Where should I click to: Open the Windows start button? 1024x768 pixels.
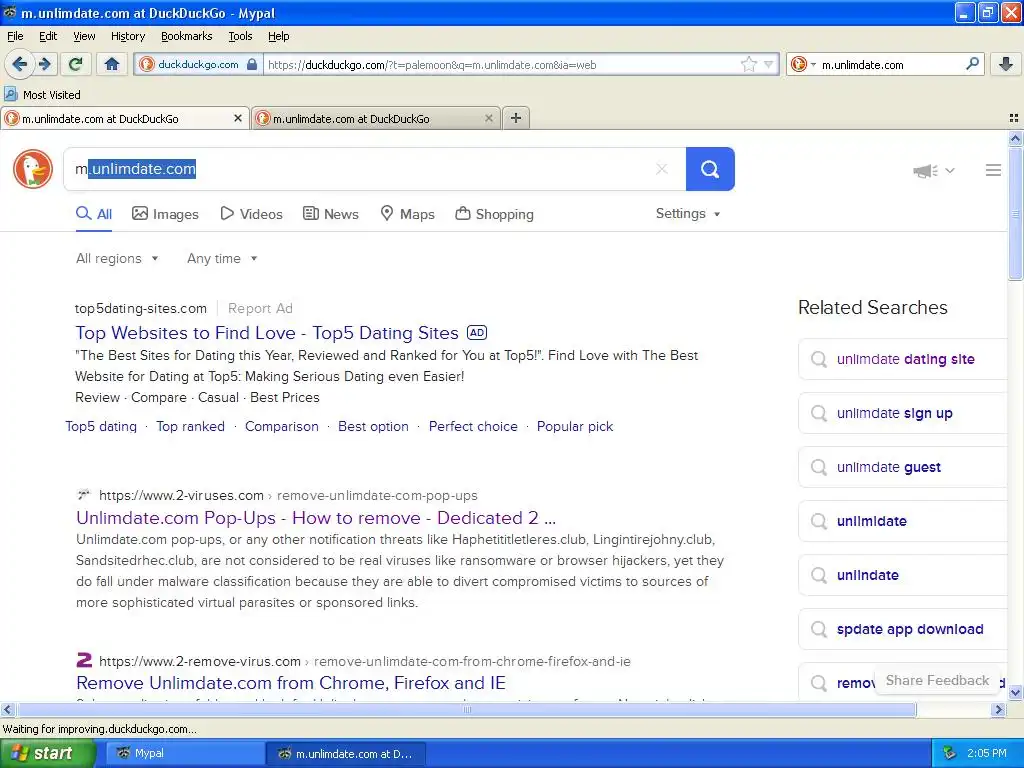pos(48,753)
